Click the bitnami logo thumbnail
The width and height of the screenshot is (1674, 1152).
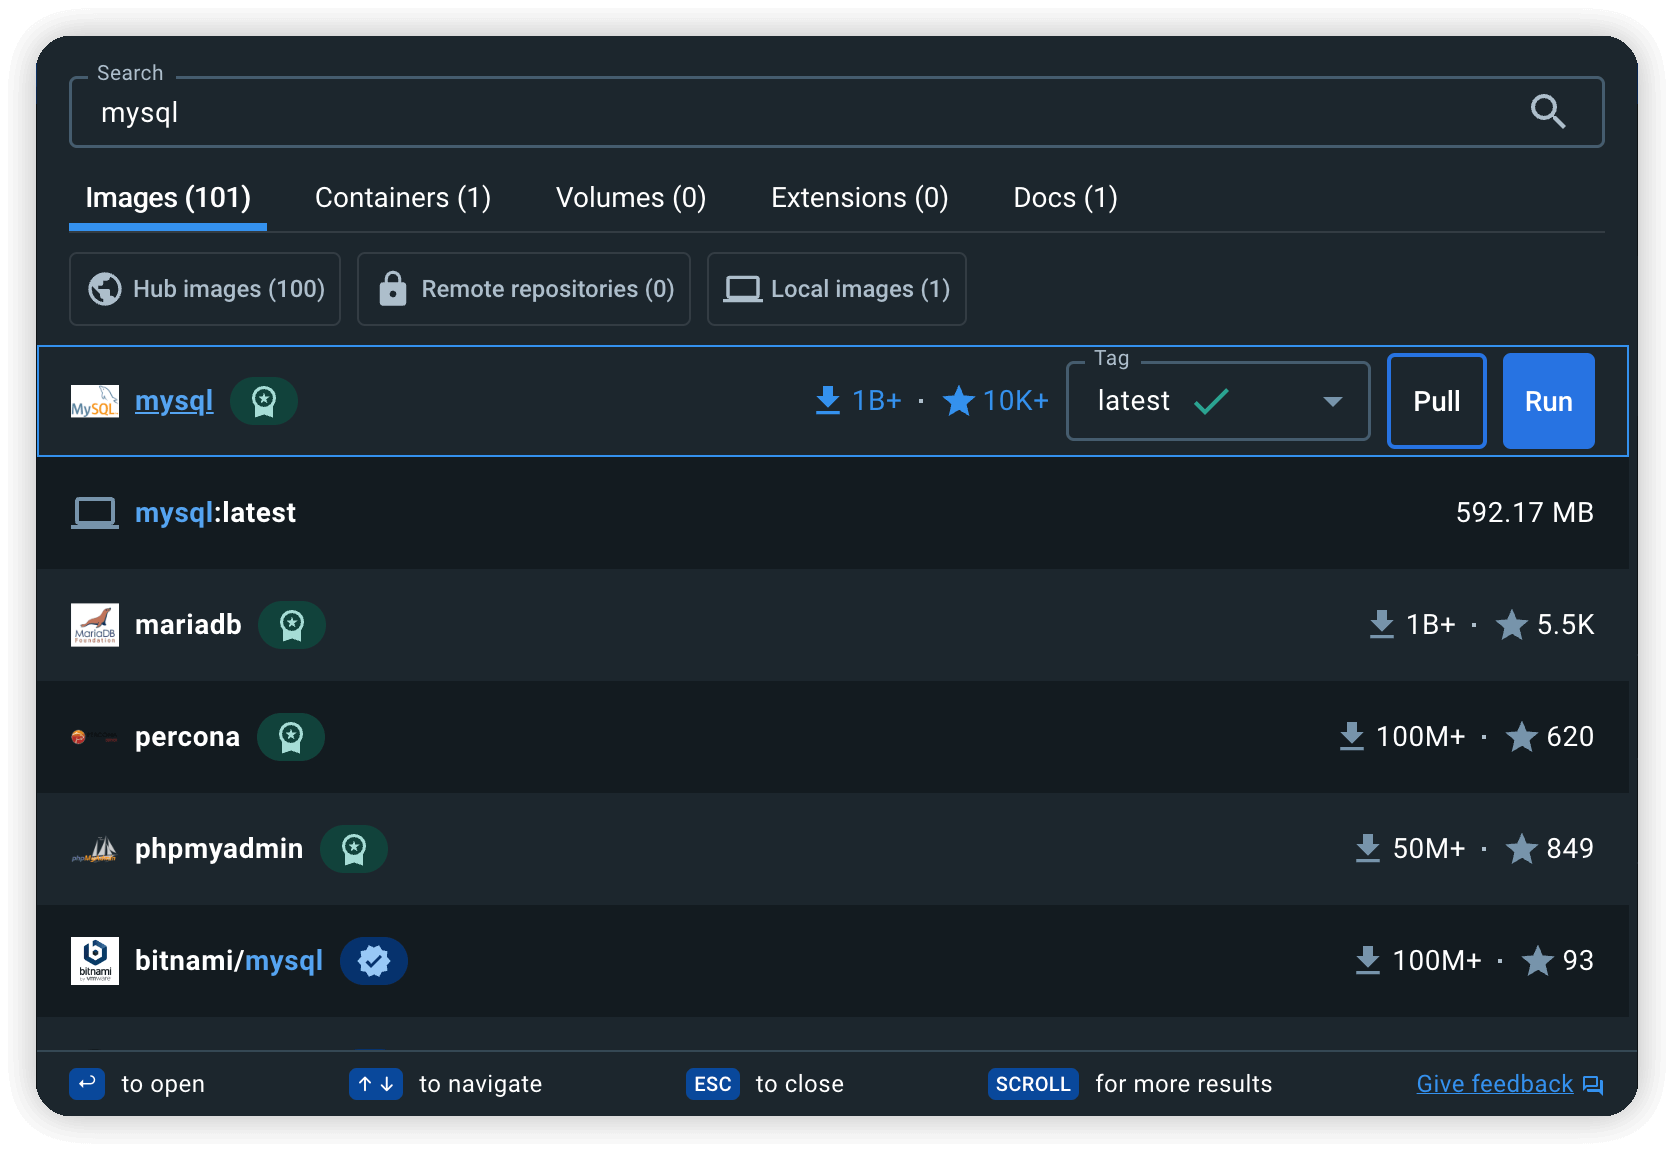pyautogui.click(x=95, y=961)
